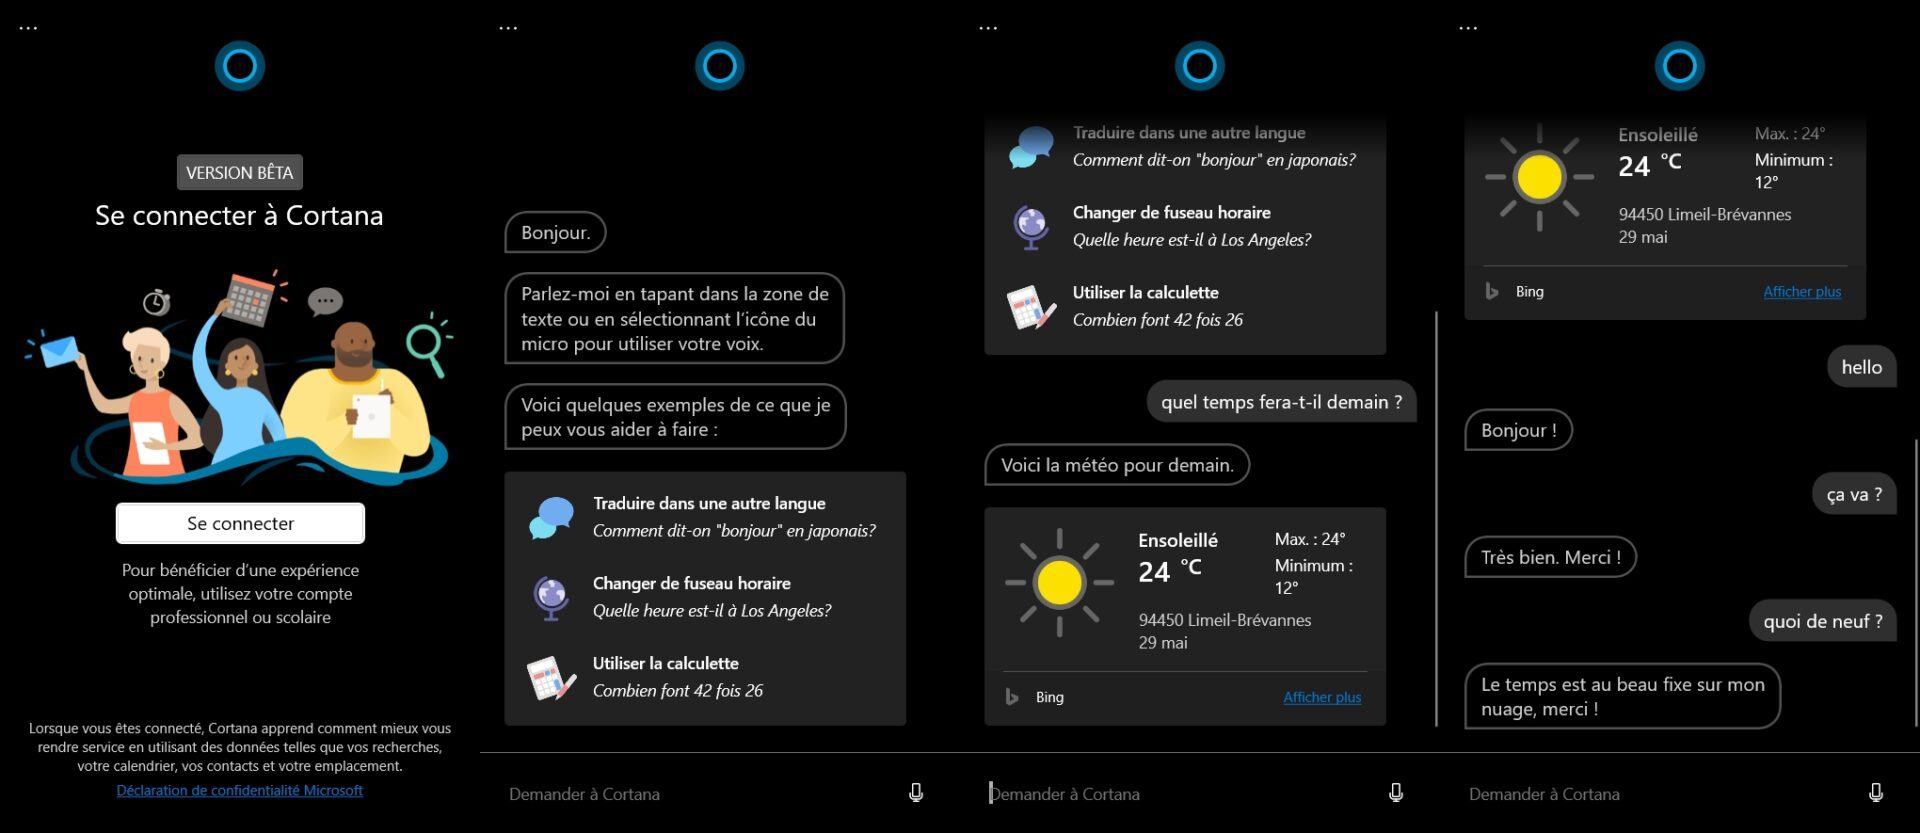
Task: Select "Changer de fuseau horaire" above the weather question
Action: [x=1171, y=212]
